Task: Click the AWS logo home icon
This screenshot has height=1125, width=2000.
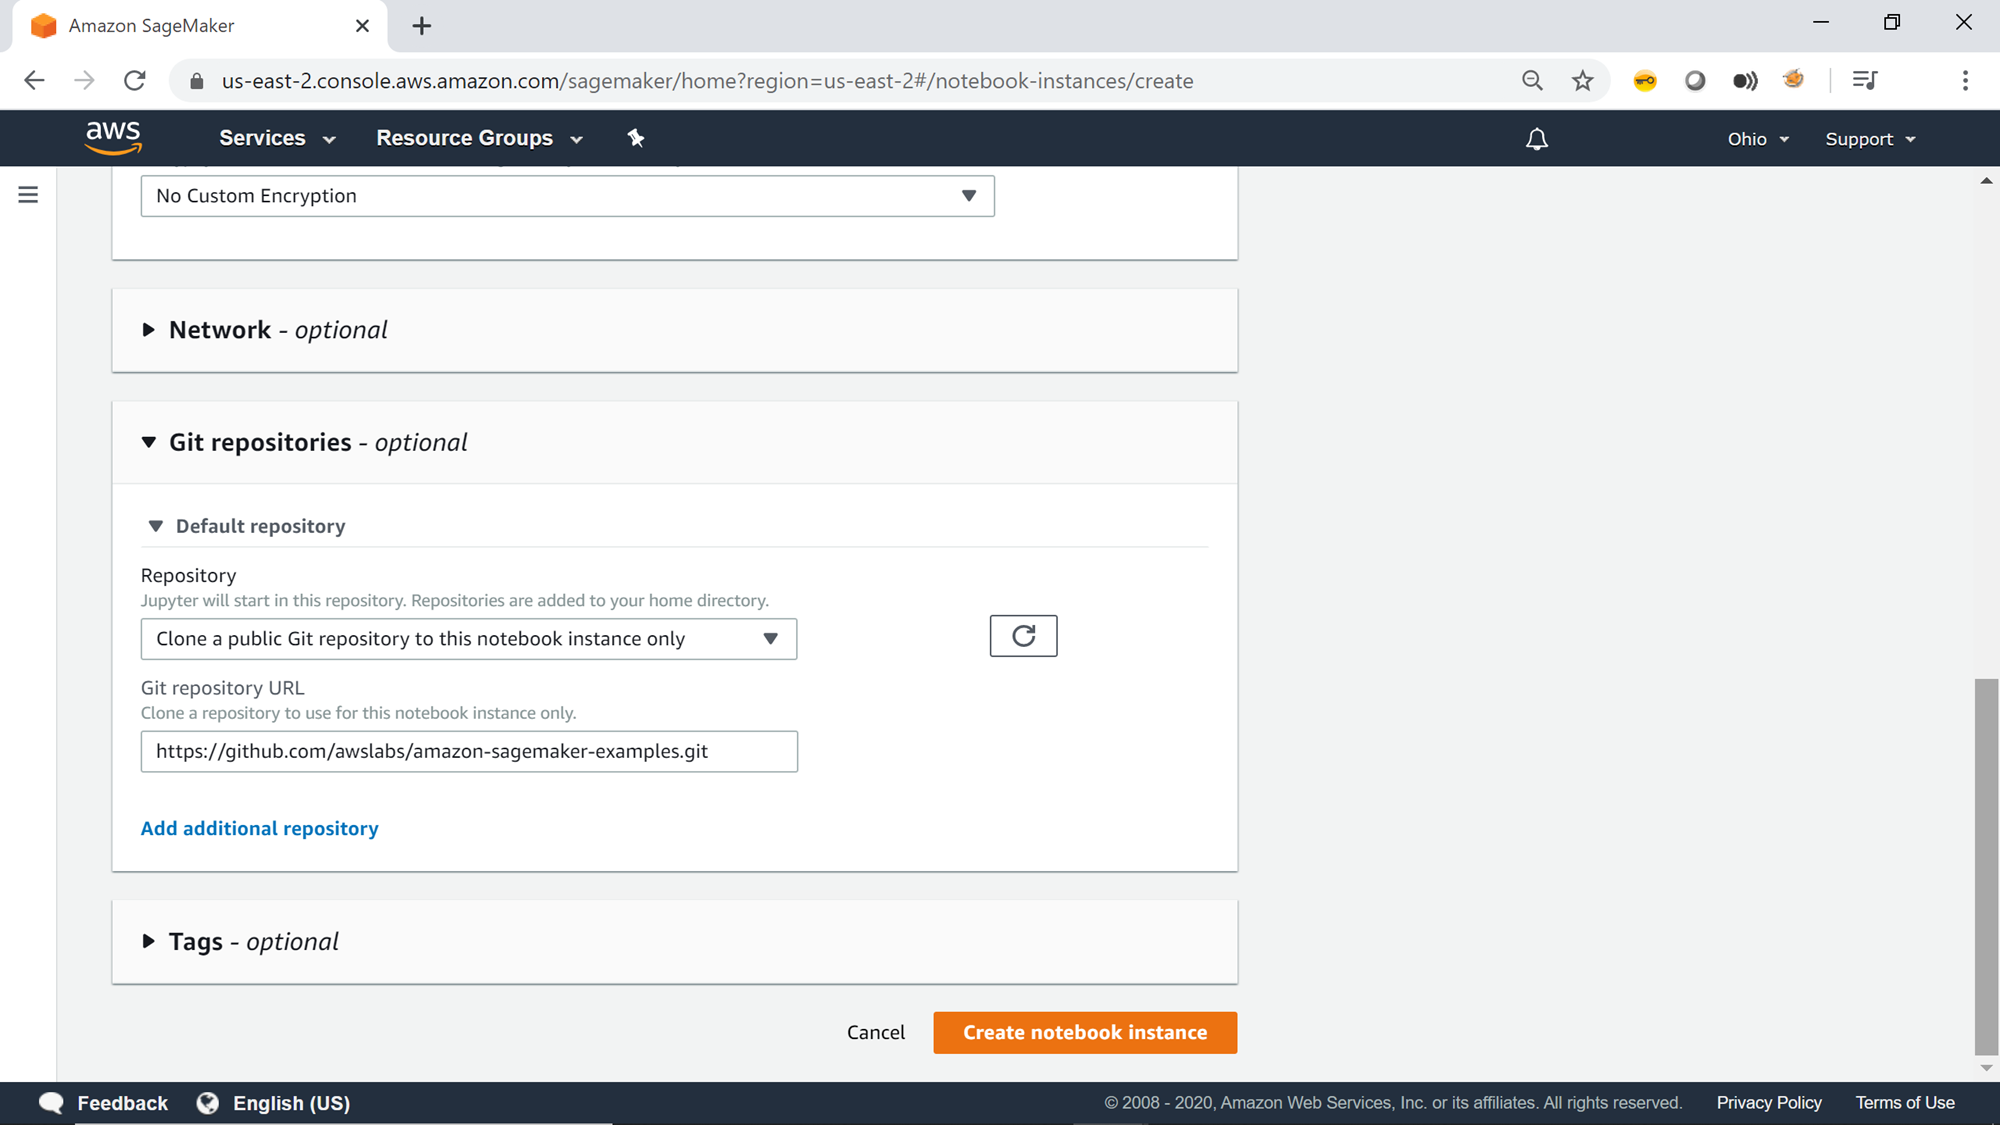Action: [113, 138]
